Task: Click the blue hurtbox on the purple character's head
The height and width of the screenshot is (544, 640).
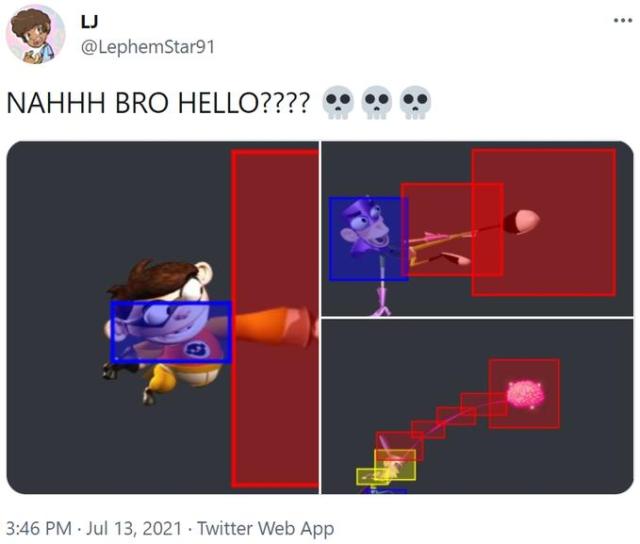Action: pyautogui.click(x=369, y=239)
